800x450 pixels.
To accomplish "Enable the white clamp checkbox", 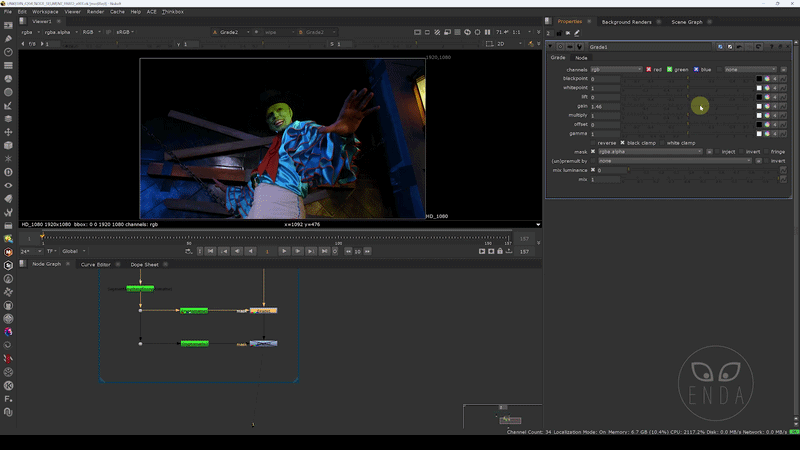I will click(662, 143).
